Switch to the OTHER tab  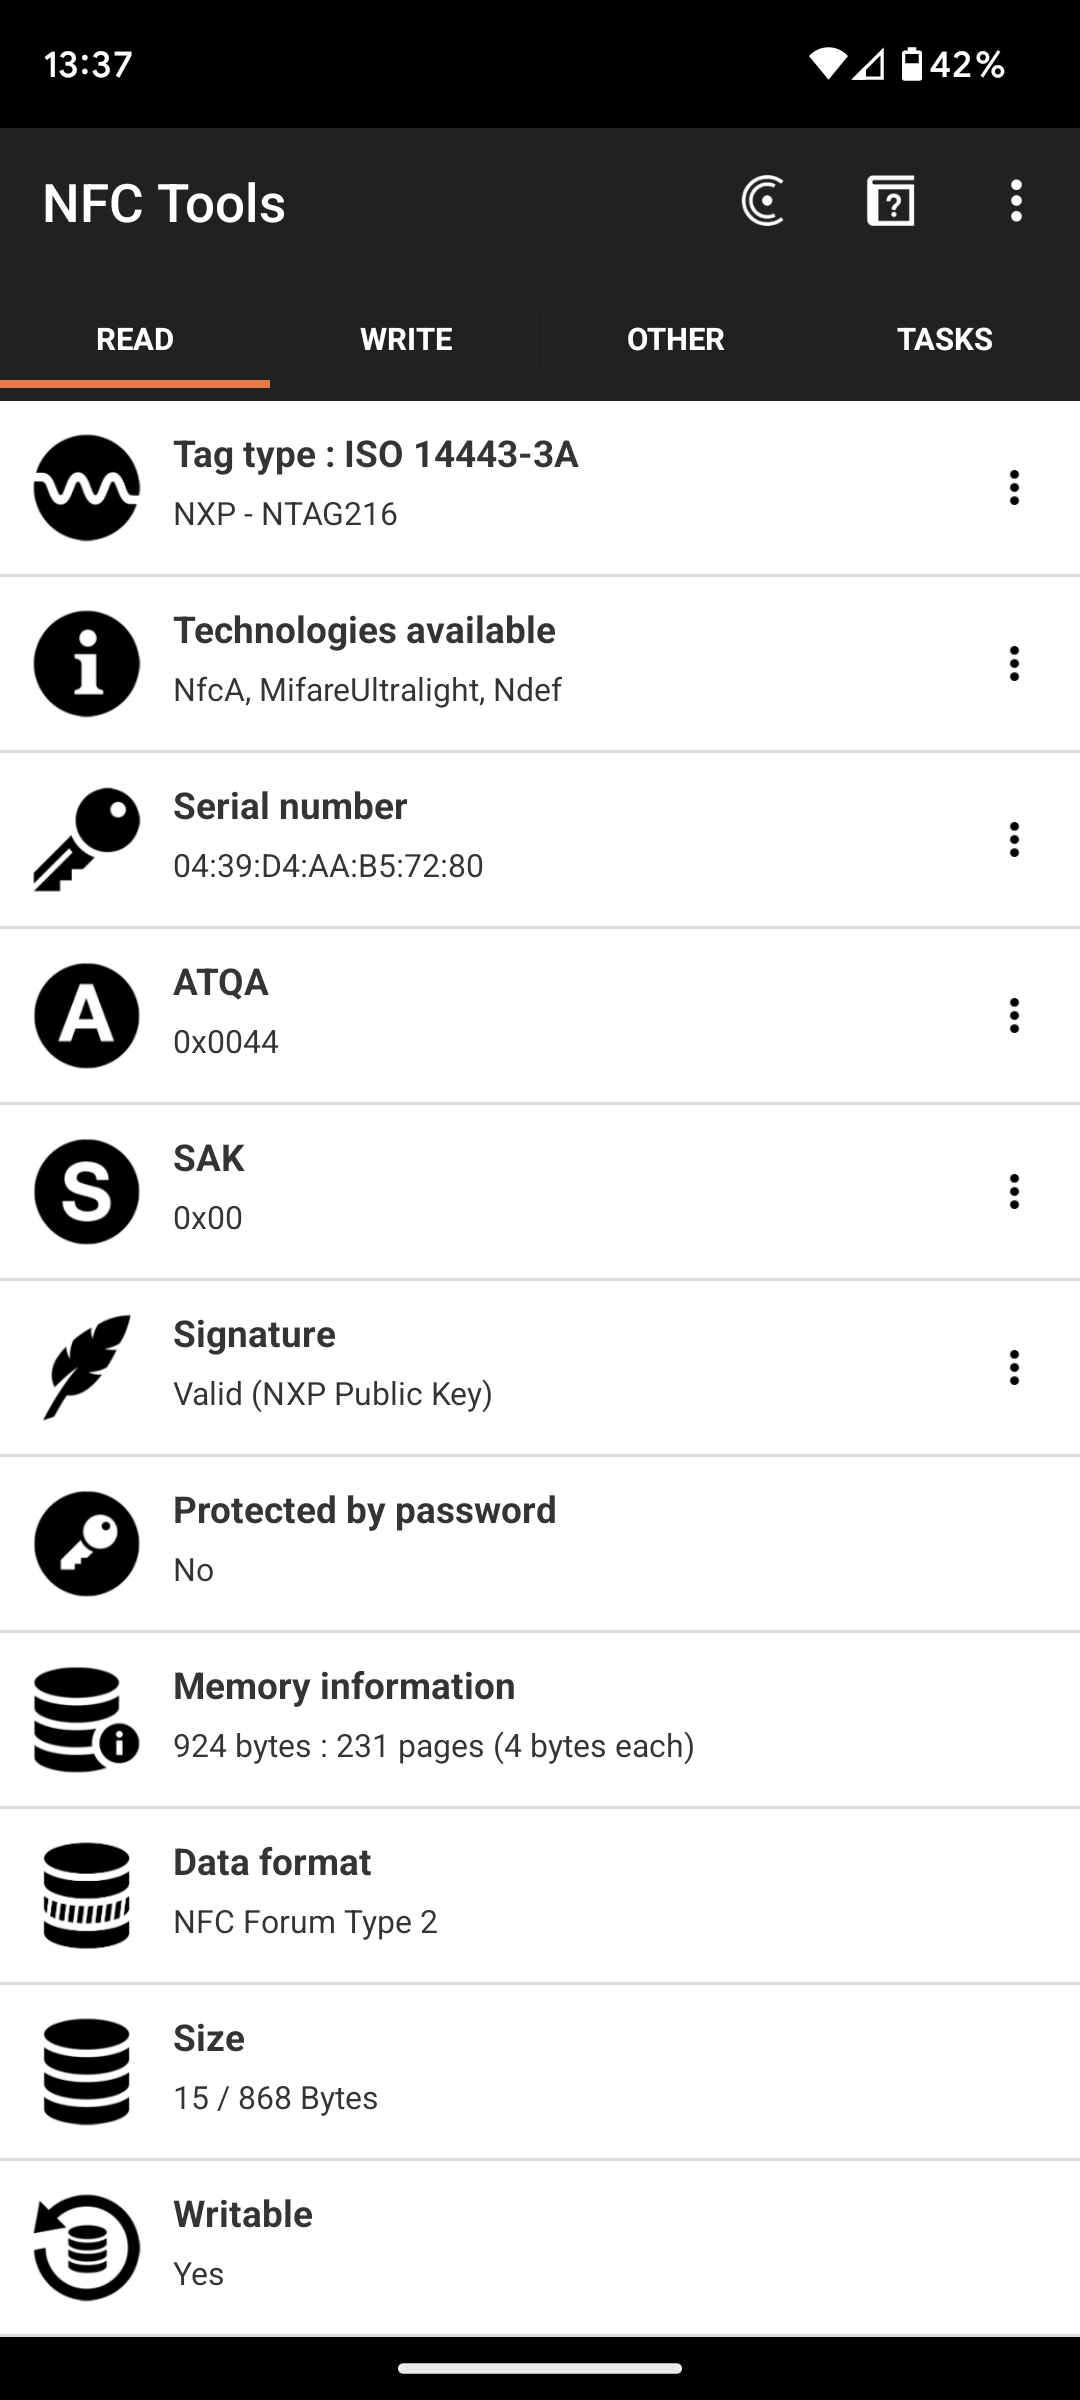[x=675, y=339]
